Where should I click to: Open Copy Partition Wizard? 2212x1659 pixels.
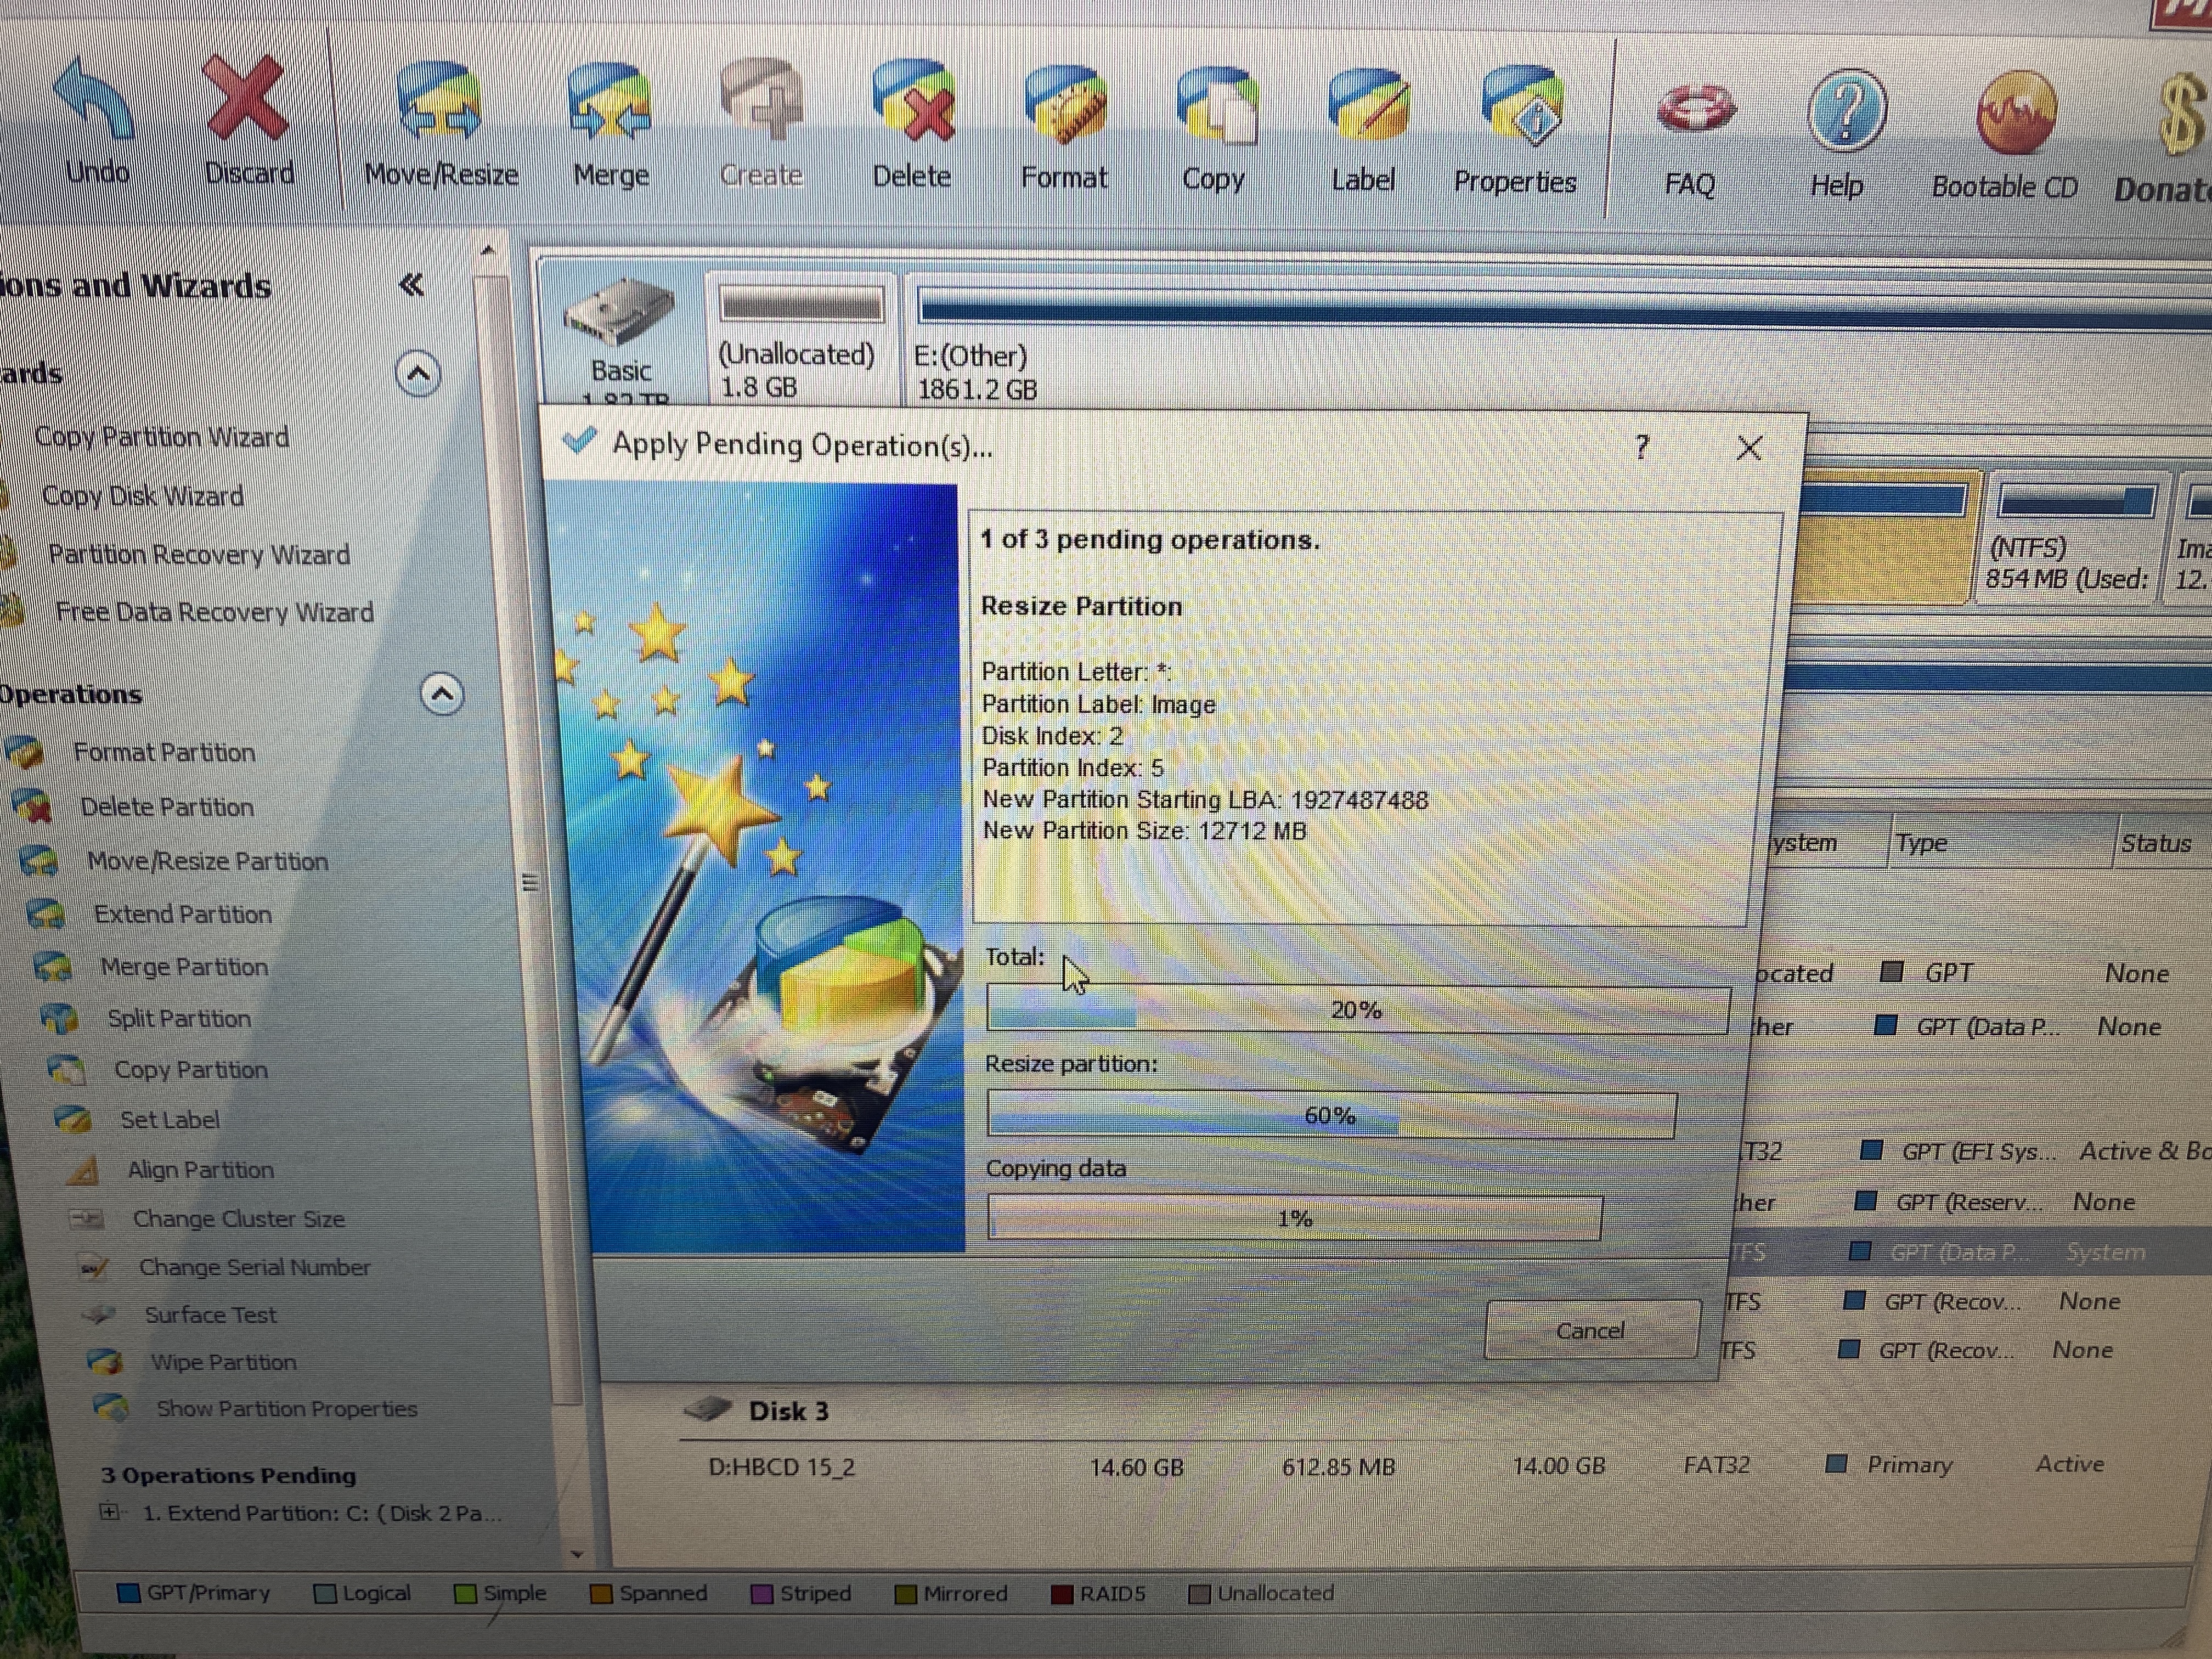click(161, 437)
